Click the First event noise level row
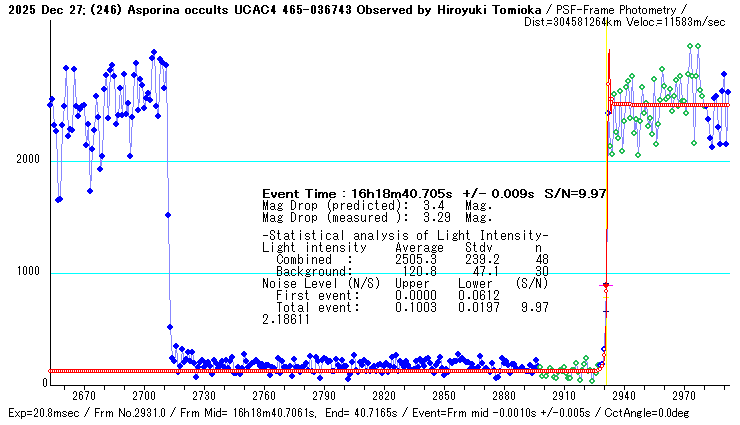This screenshot has width=740, height=425. point(405,295)
